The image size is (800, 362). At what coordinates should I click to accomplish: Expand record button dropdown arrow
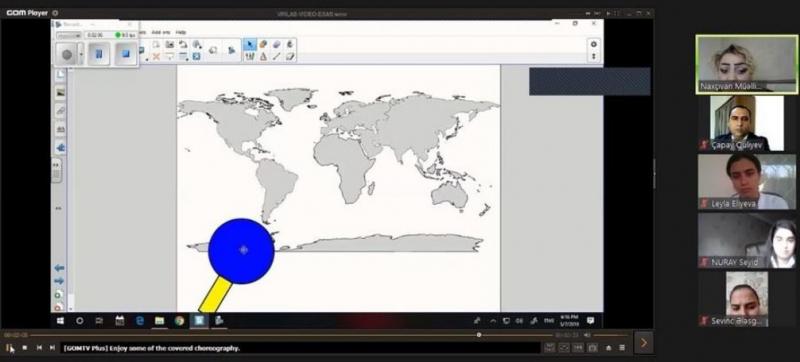(x=81, y=54)
